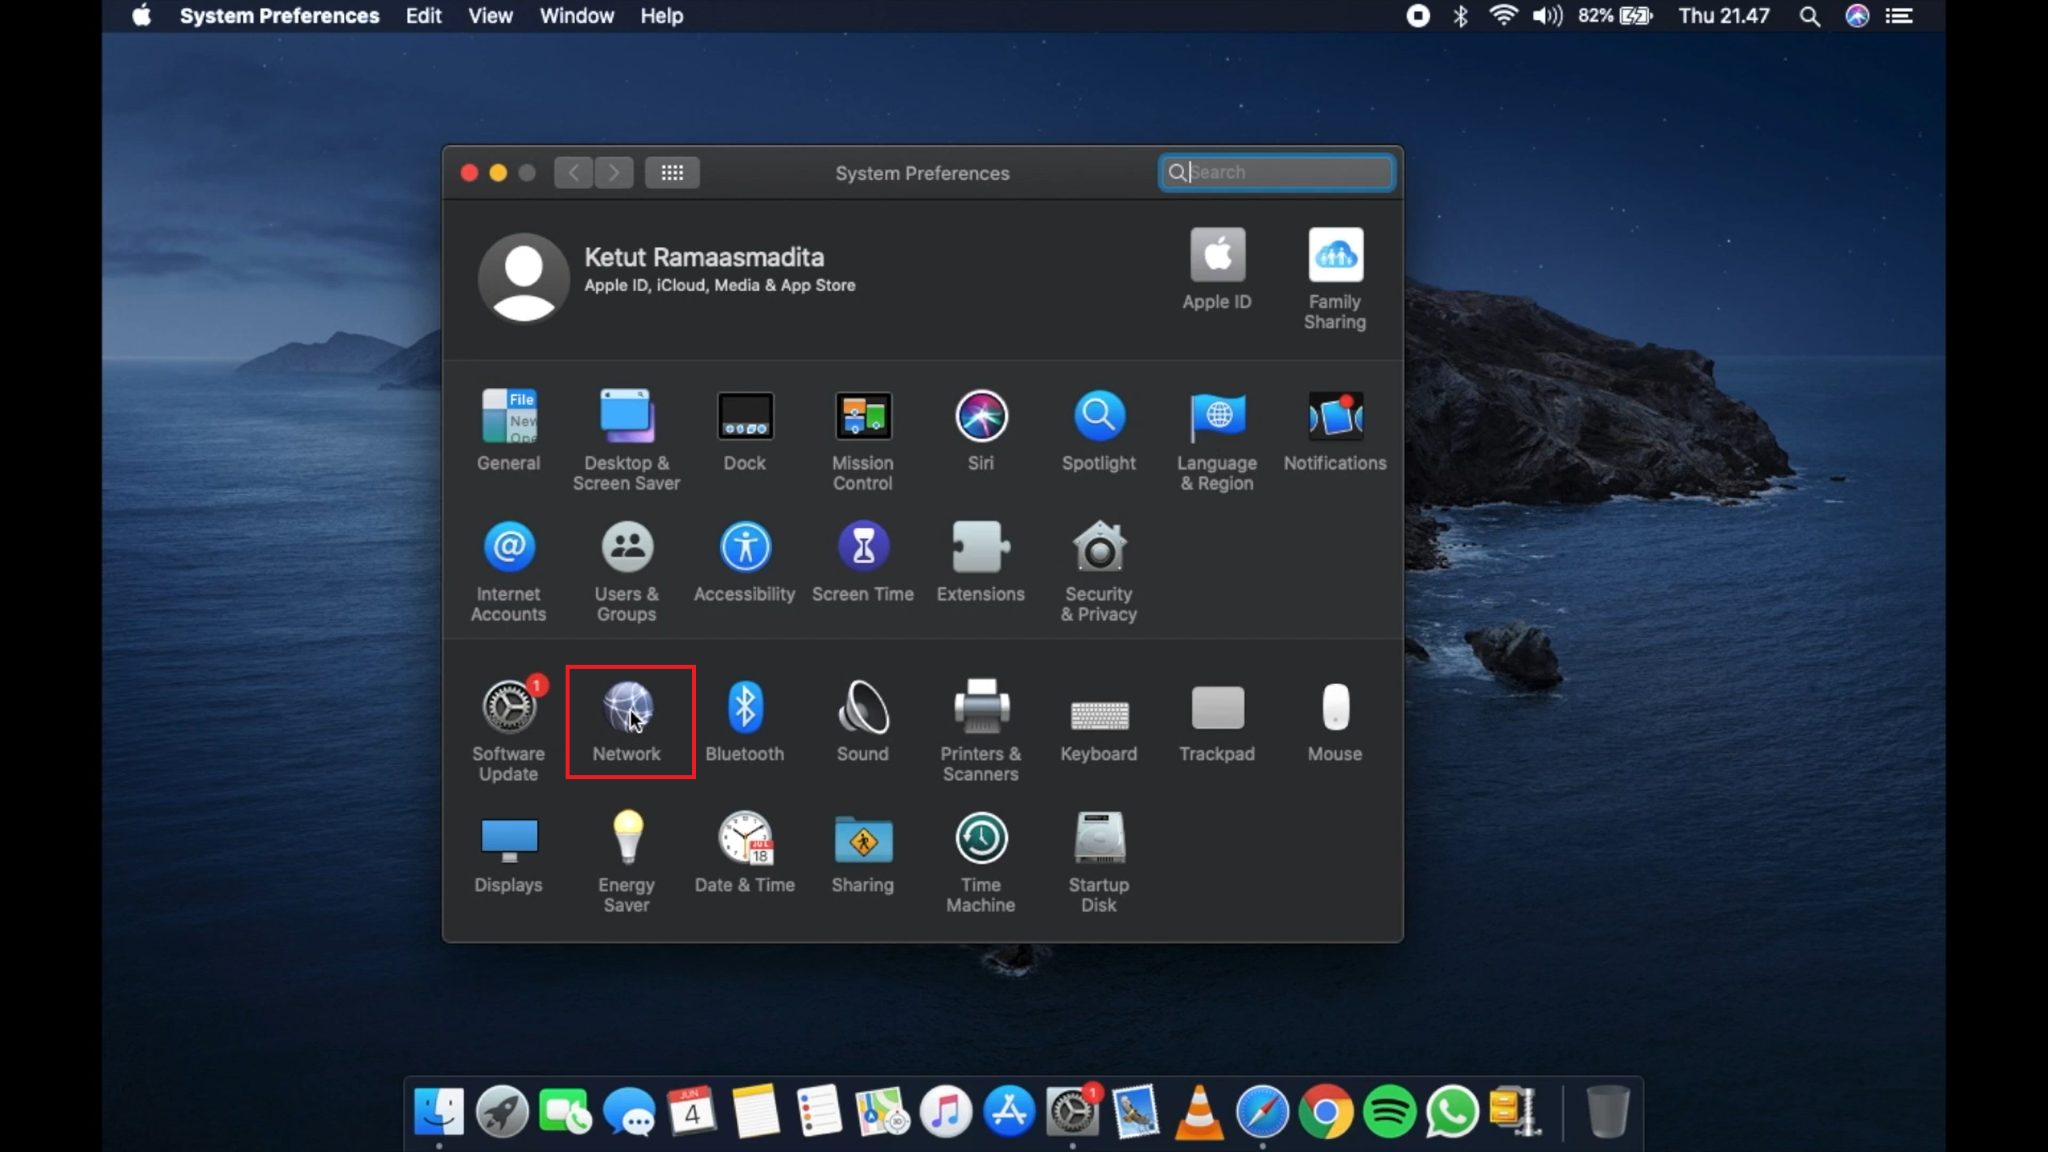The width and height of the screenshot is (2048, 1152).
Task: Launch Google Chrome from the Dock
Action: tap(1326, 1111)
